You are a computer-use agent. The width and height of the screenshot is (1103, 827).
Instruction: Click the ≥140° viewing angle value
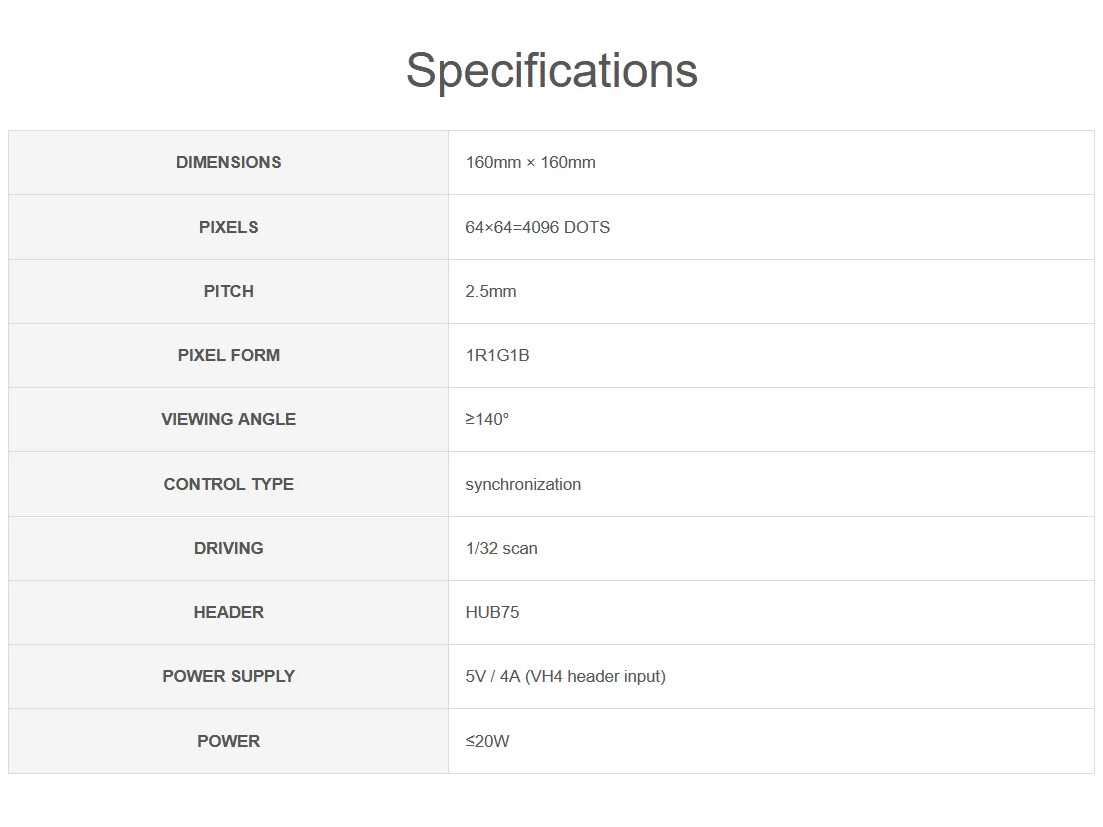click(x=487, y=419)
